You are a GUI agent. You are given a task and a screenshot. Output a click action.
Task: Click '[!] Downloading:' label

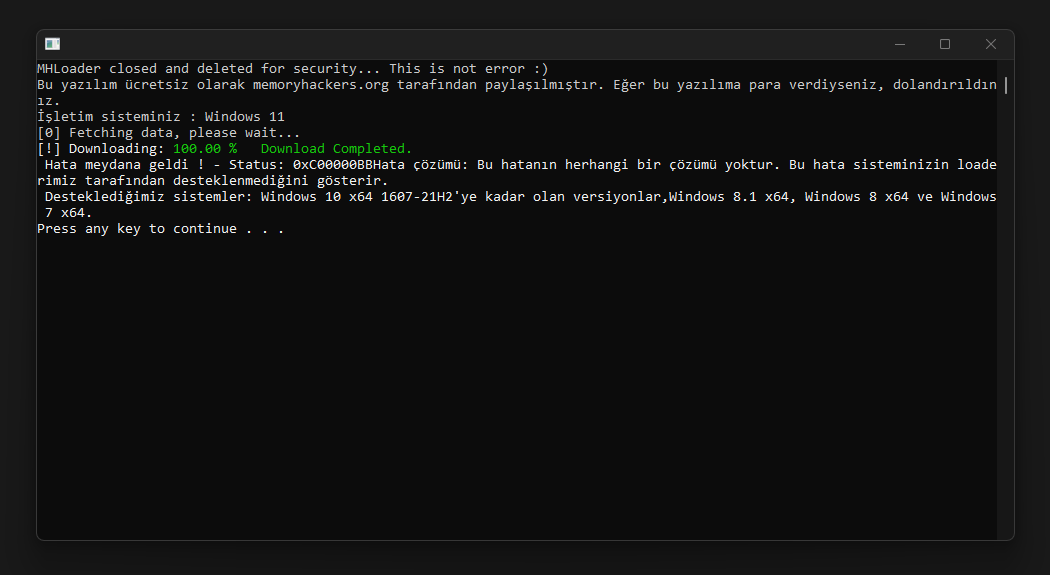point(100,149)
